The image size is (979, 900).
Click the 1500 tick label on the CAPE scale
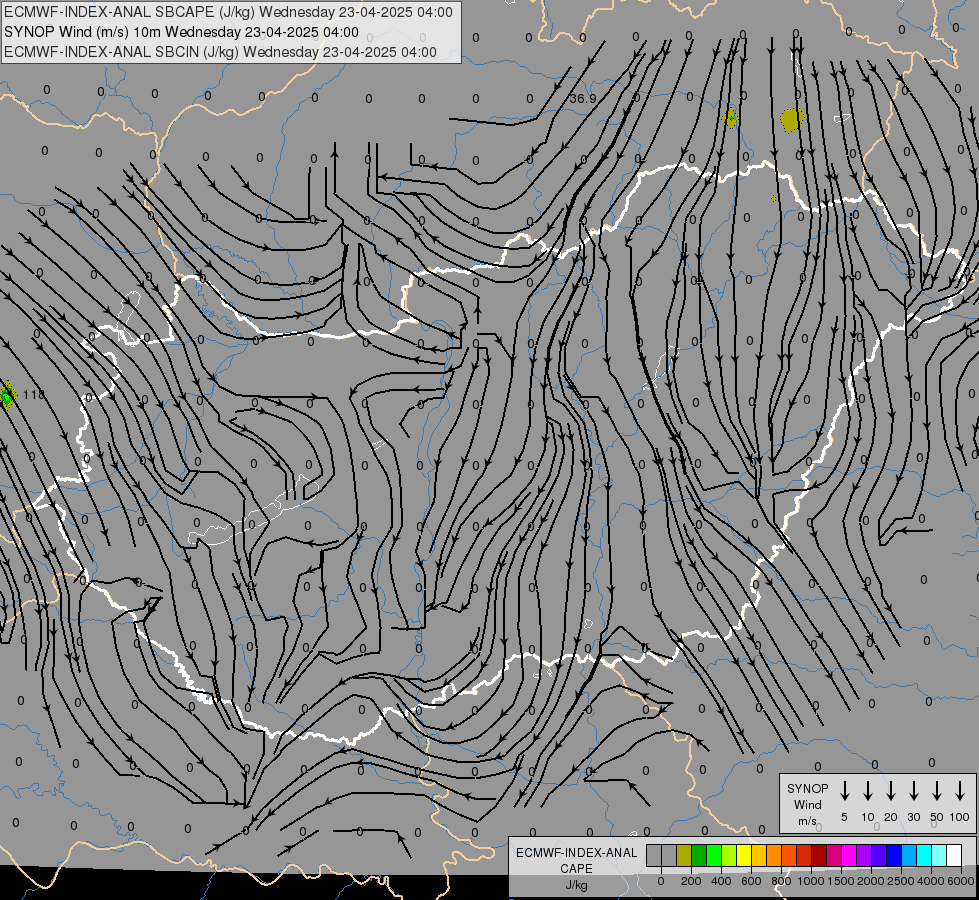coord(841,881)
